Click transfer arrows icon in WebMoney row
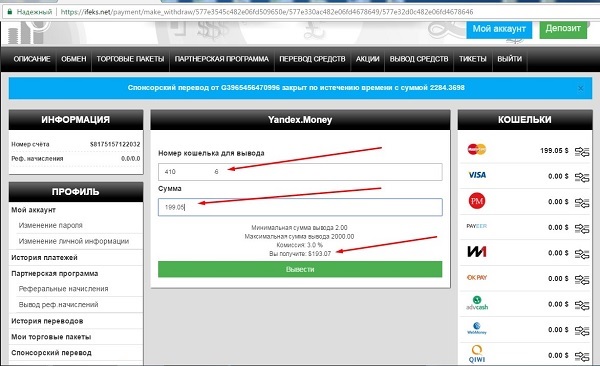 tap(582, 331)
